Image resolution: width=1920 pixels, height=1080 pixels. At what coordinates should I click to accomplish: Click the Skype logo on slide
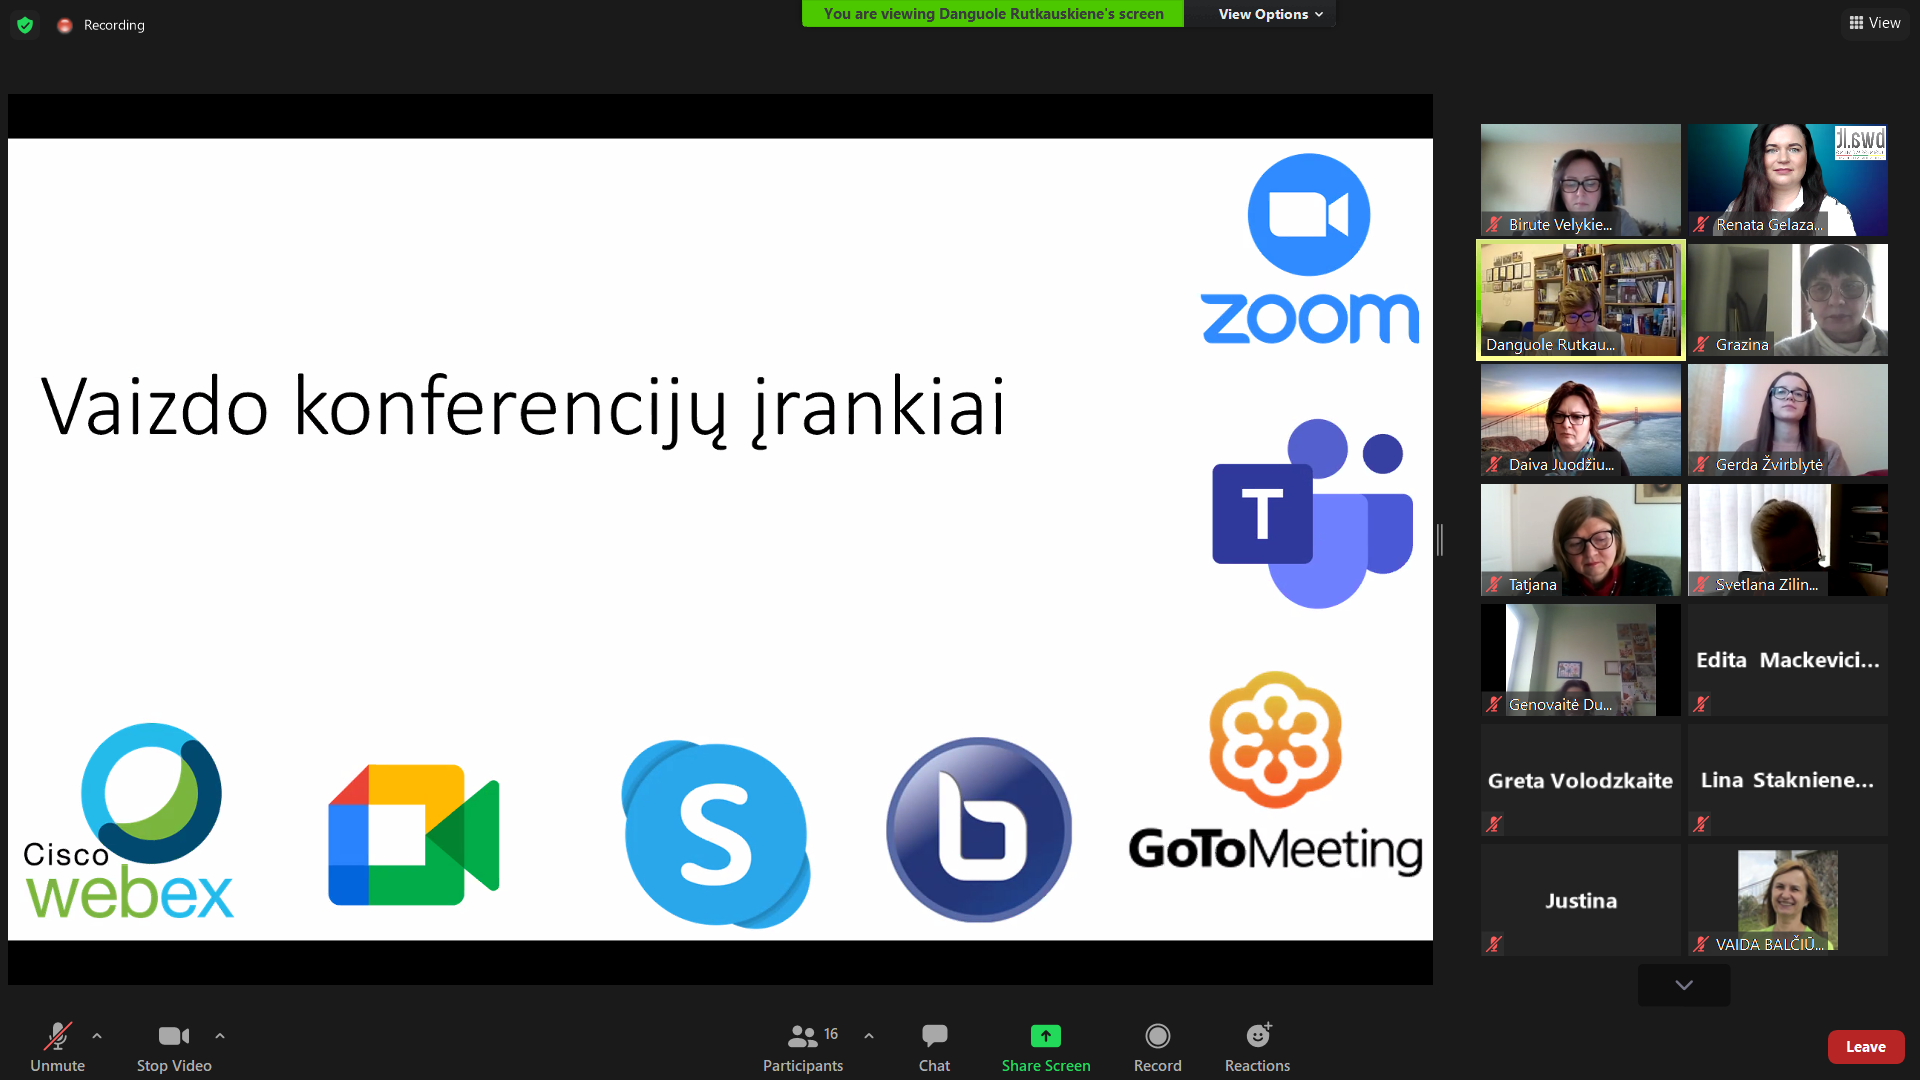(x=716, y=834)
